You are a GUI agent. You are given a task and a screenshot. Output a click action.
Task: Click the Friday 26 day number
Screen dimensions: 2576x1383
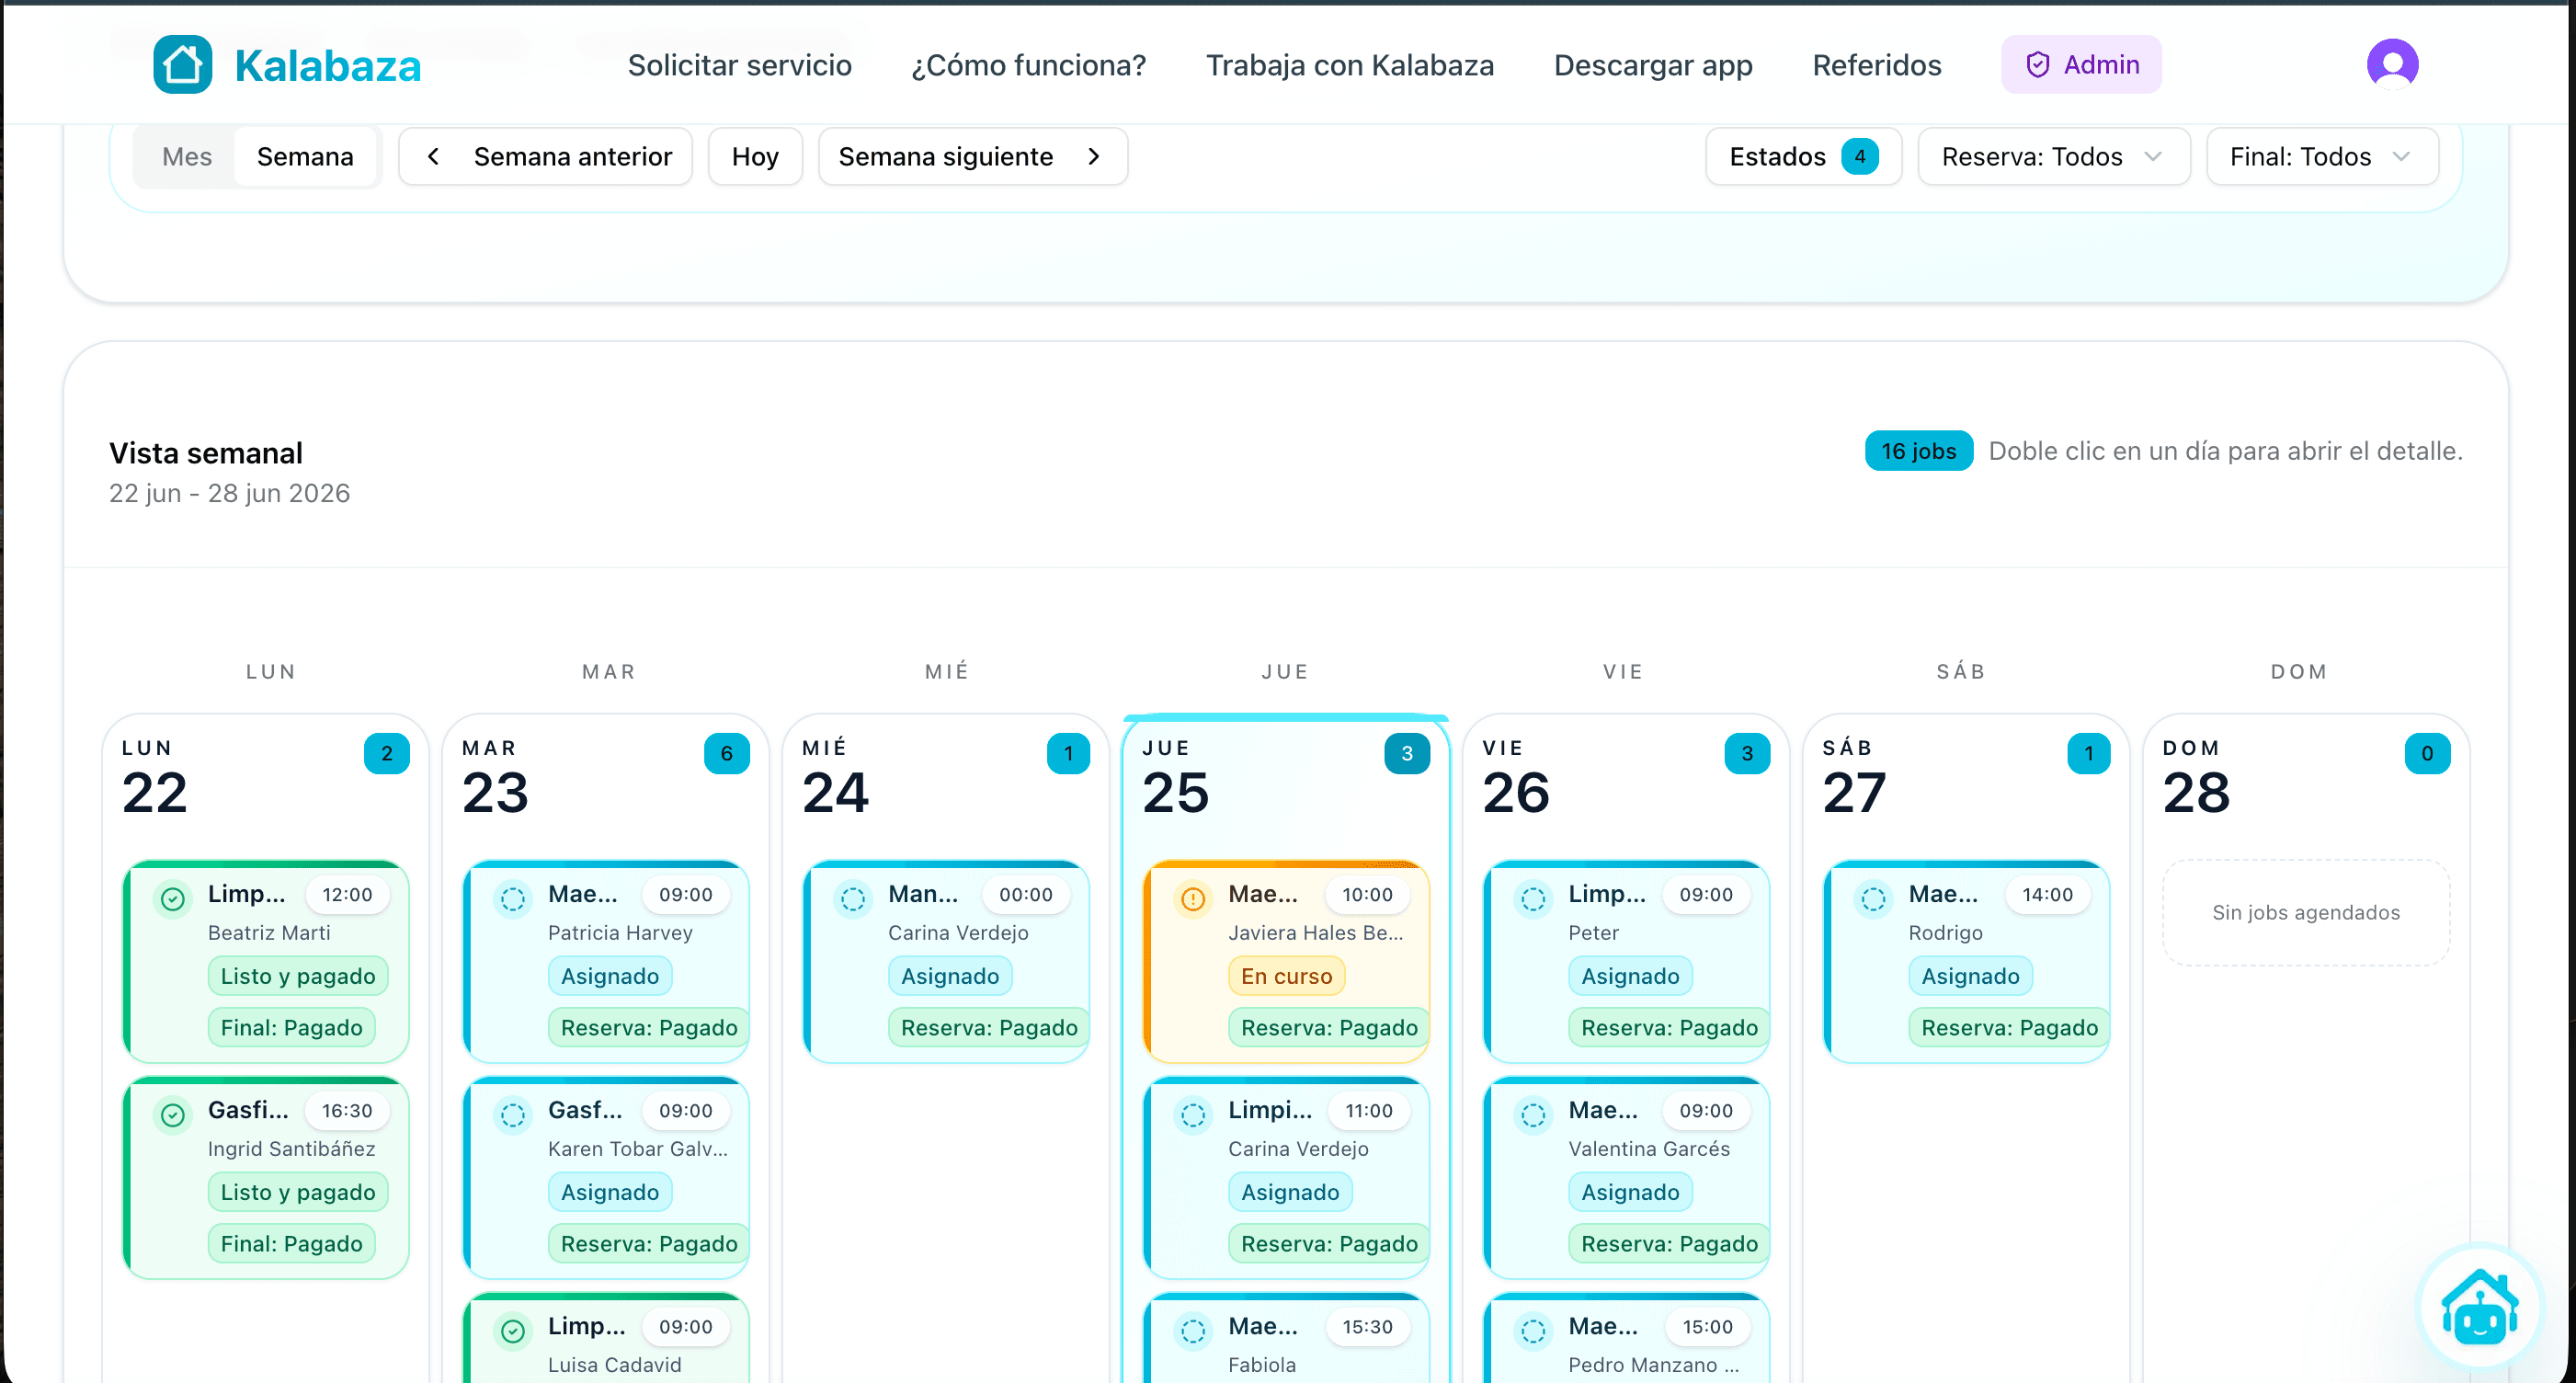click(1516, 793)
